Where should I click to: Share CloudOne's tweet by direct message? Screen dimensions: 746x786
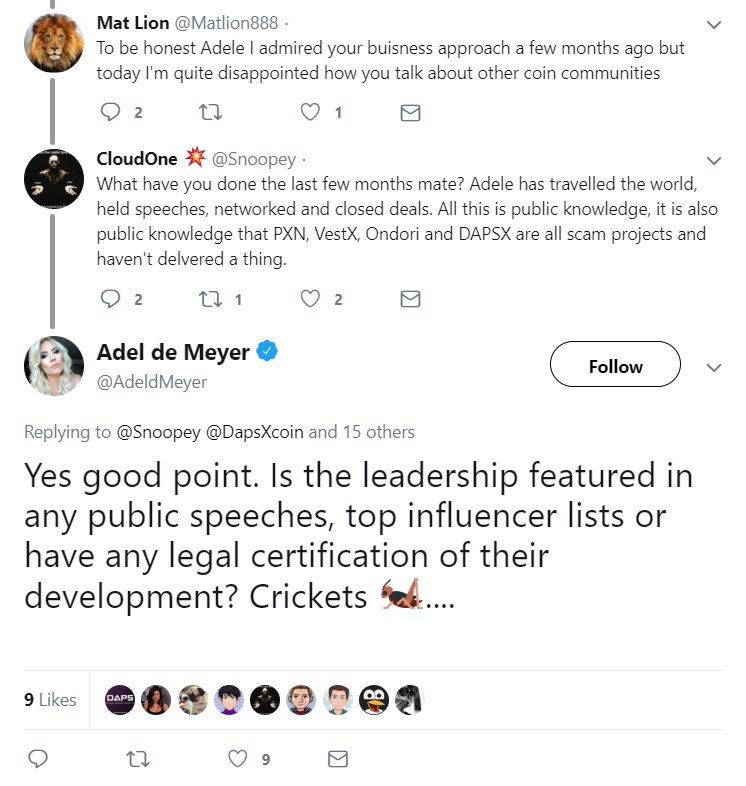(x=410, y=298)
